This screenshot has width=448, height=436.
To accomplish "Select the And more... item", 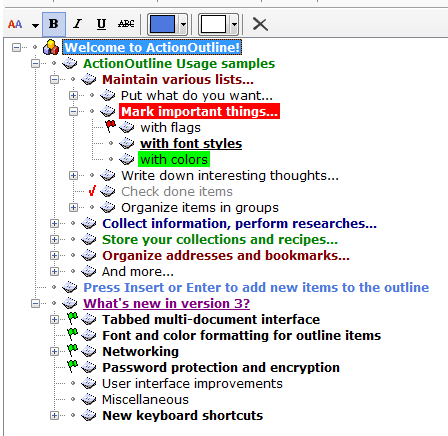I will tap(138, 271).
